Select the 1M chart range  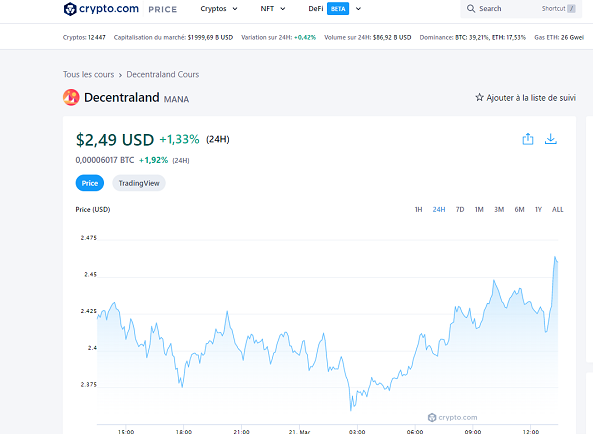pyautogui.click(x=479, y=209)
